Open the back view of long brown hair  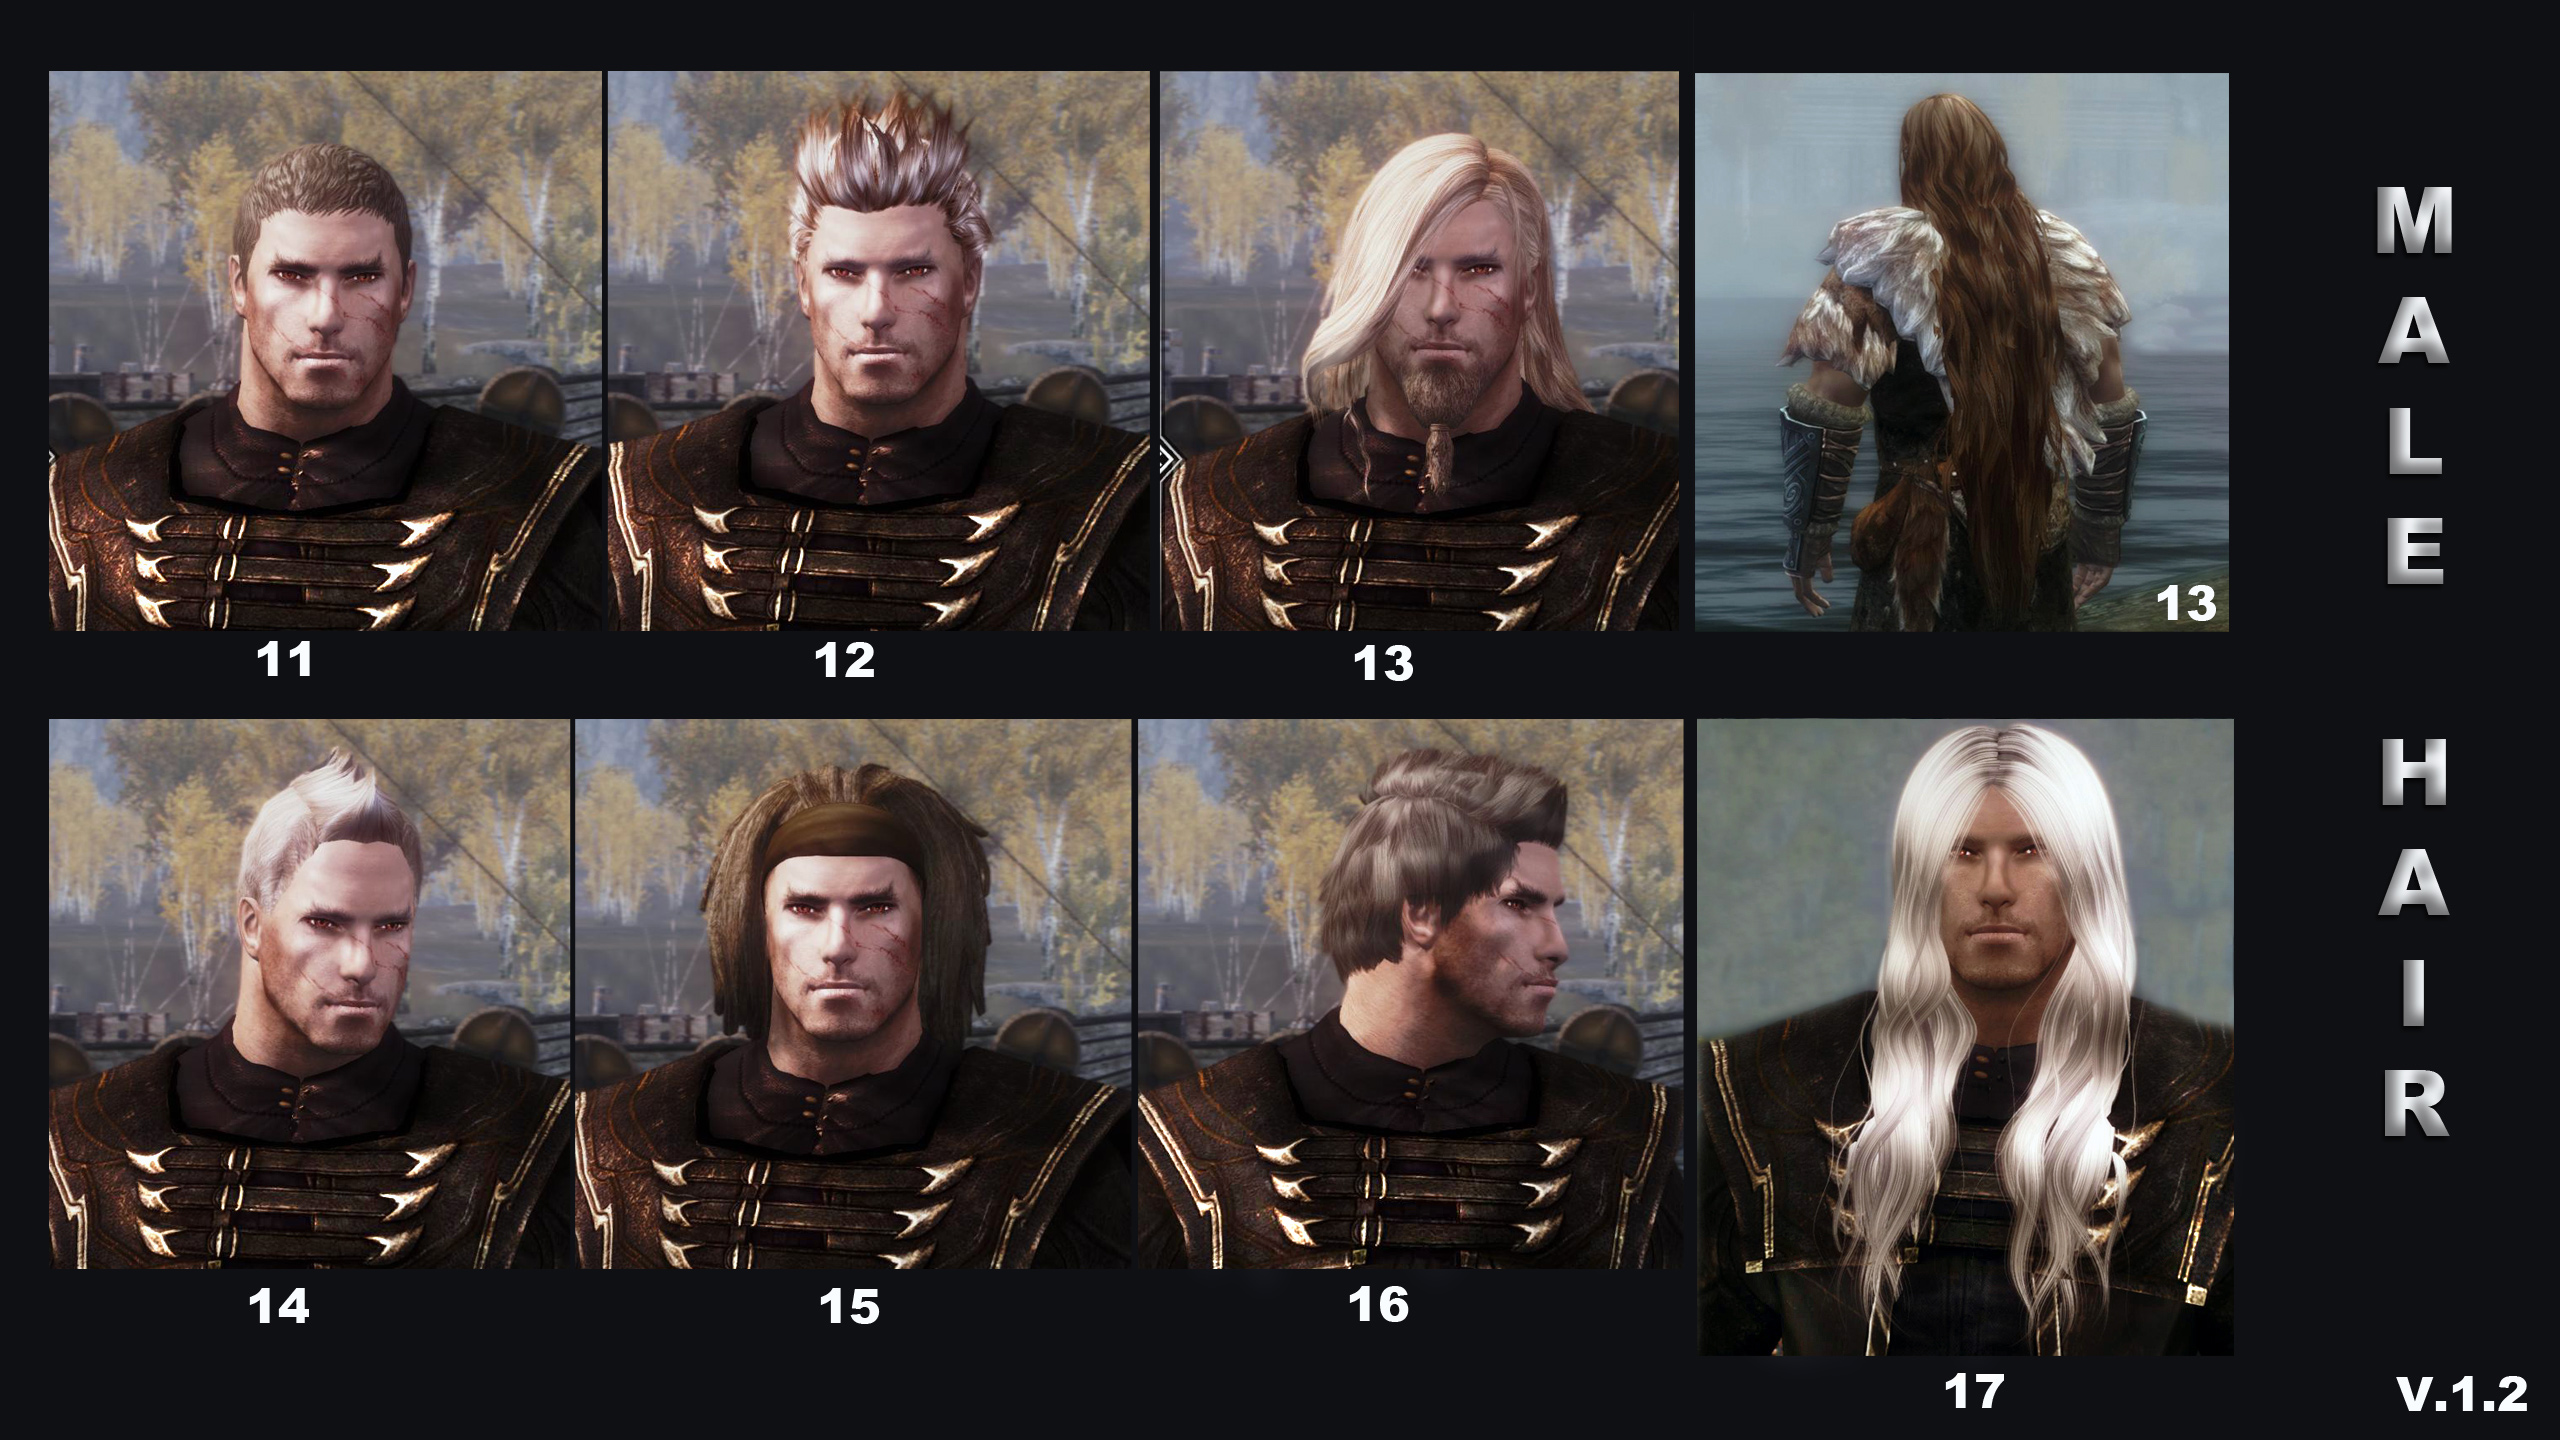pos(1961,351)
